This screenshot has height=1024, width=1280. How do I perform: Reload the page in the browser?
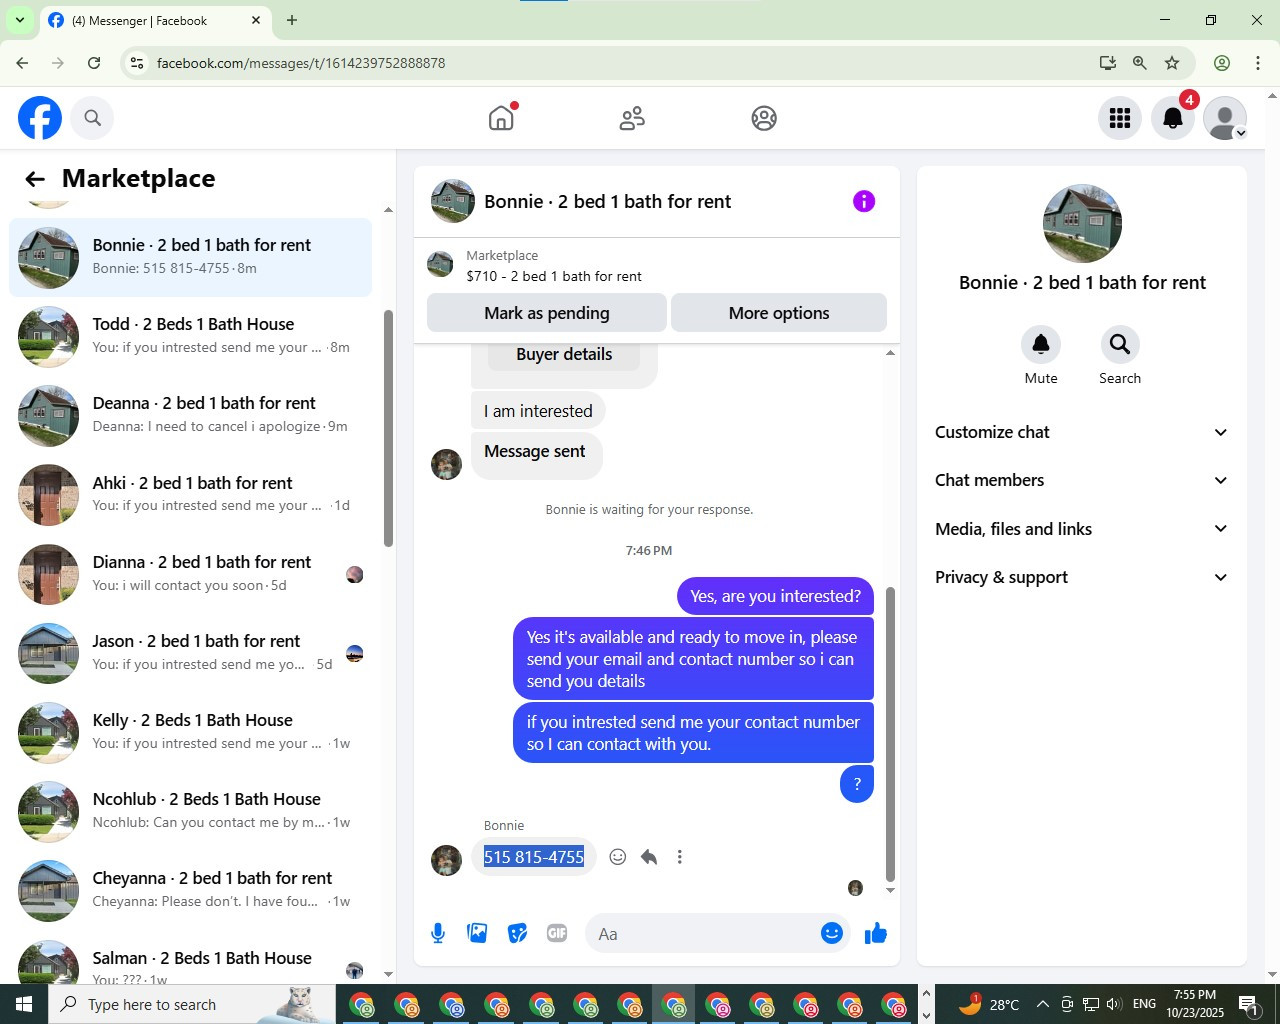(x=94, y=63)
